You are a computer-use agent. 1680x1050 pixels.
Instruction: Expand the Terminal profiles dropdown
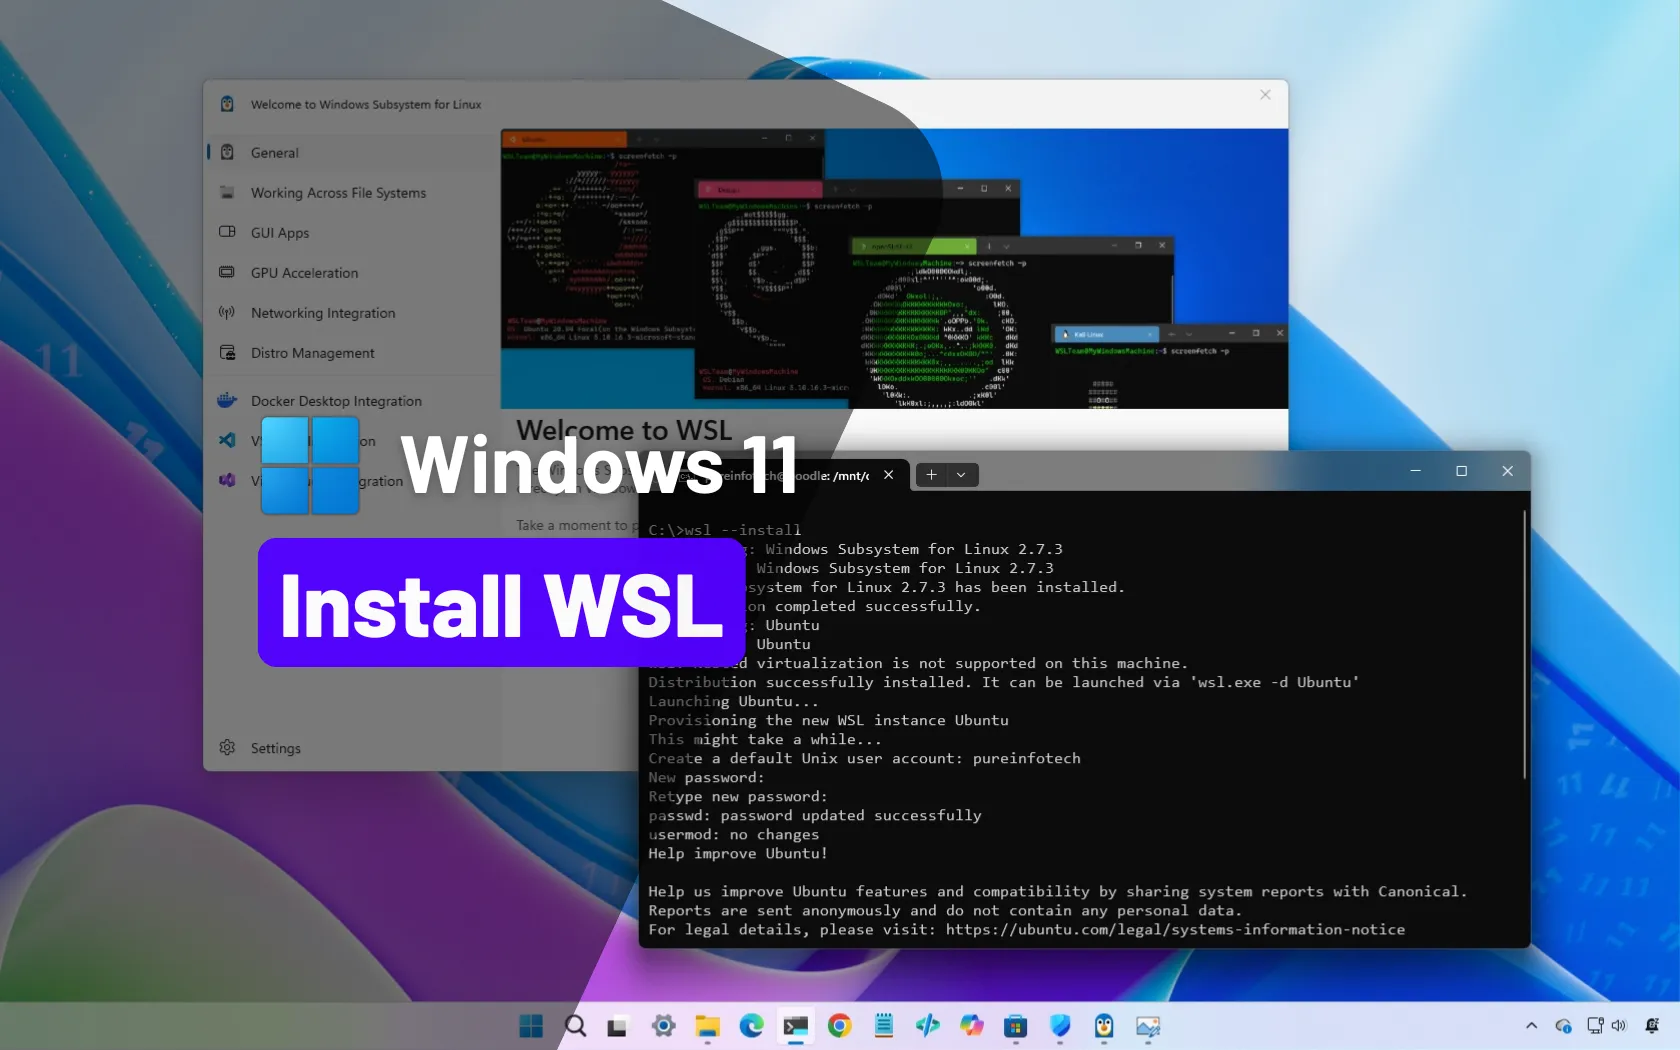click(x=961, y=475)
